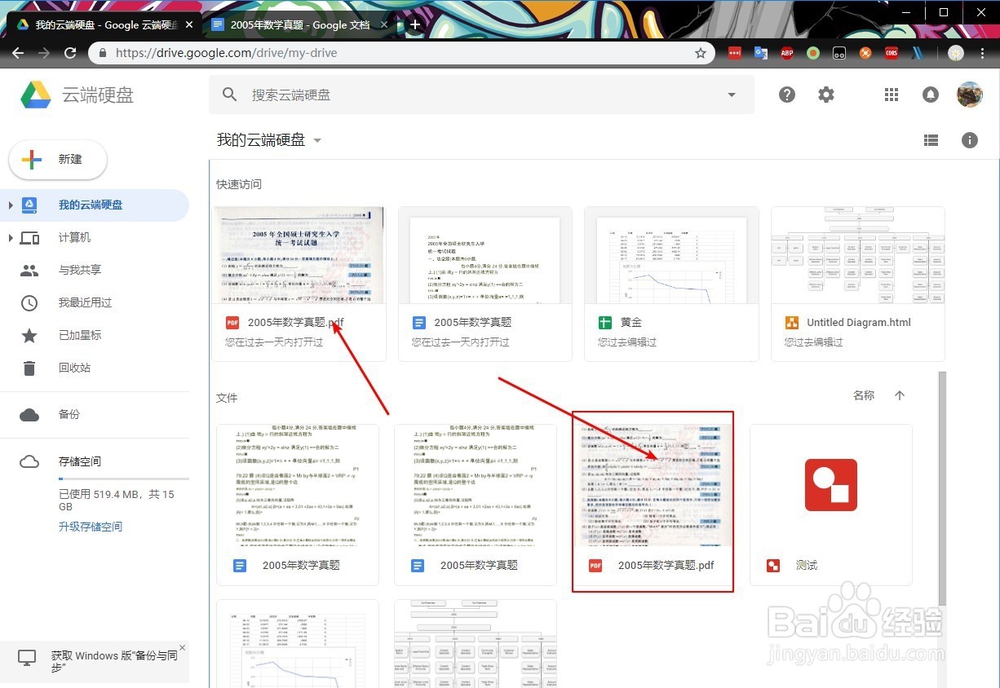Click the site lock icon in address bar
Screen dimensions: 1000x688
point(101,53)
